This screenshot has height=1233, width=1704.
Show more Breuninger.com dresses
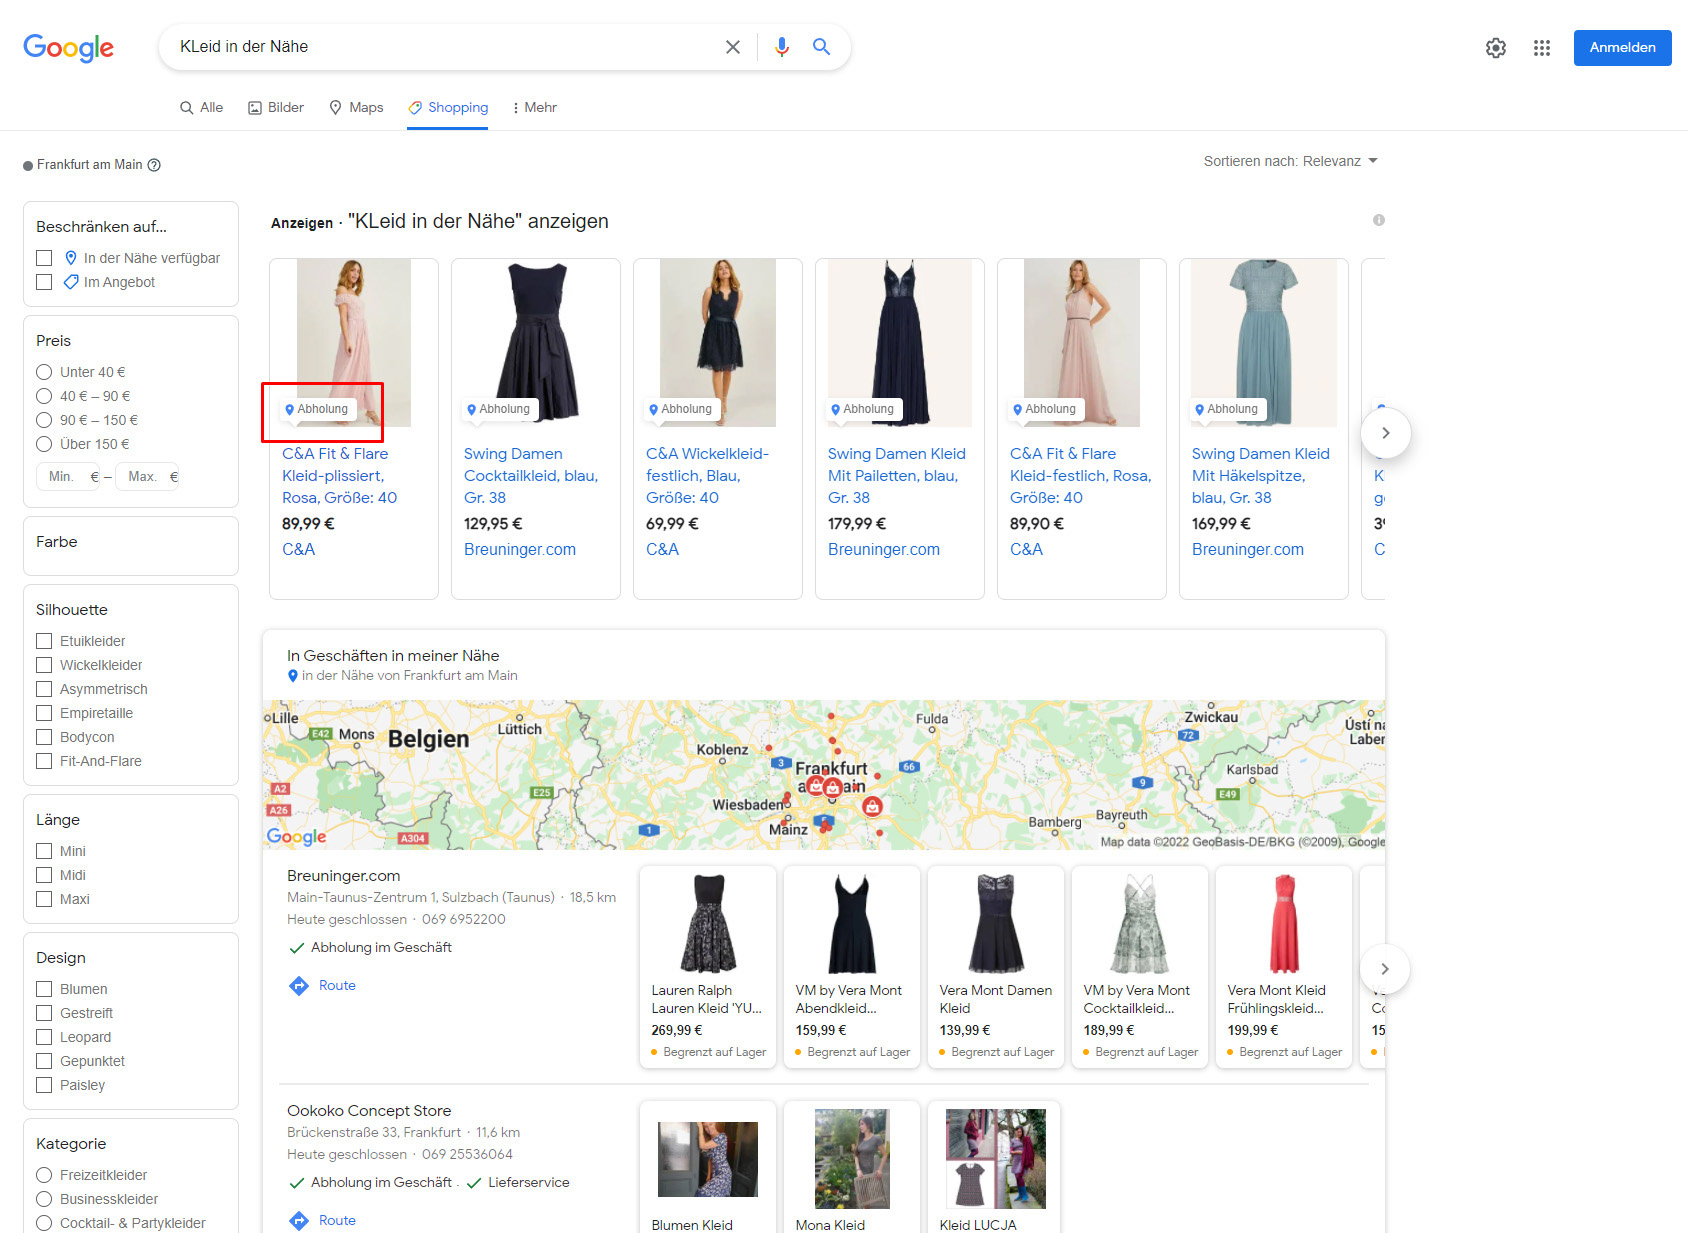(1385, 969)
